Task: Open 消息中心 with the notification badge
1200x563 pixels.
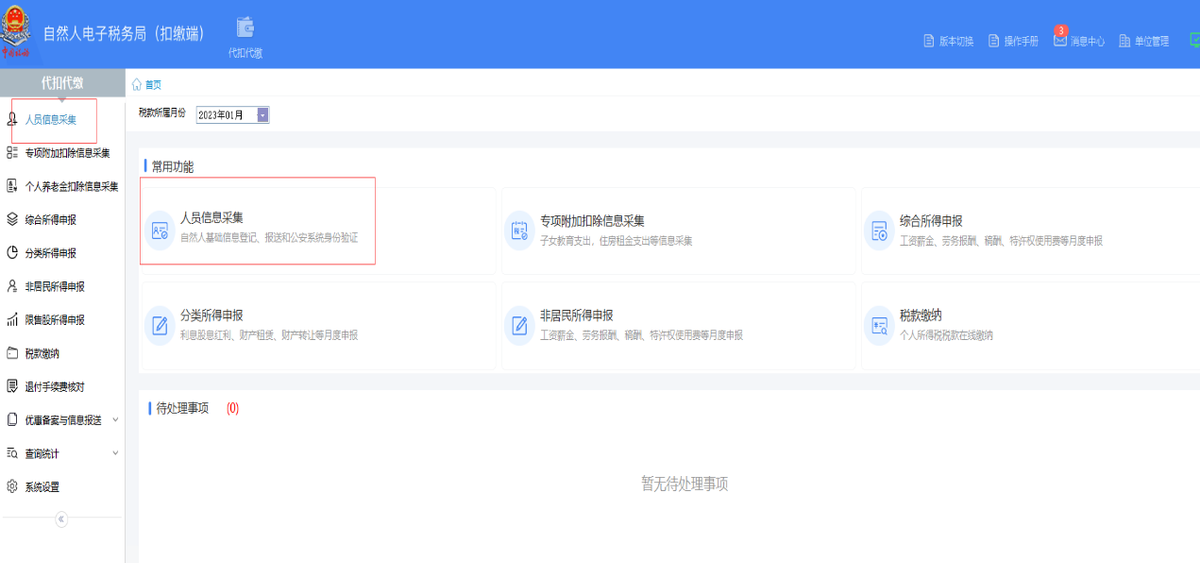Action: [x=1079, y=40]
